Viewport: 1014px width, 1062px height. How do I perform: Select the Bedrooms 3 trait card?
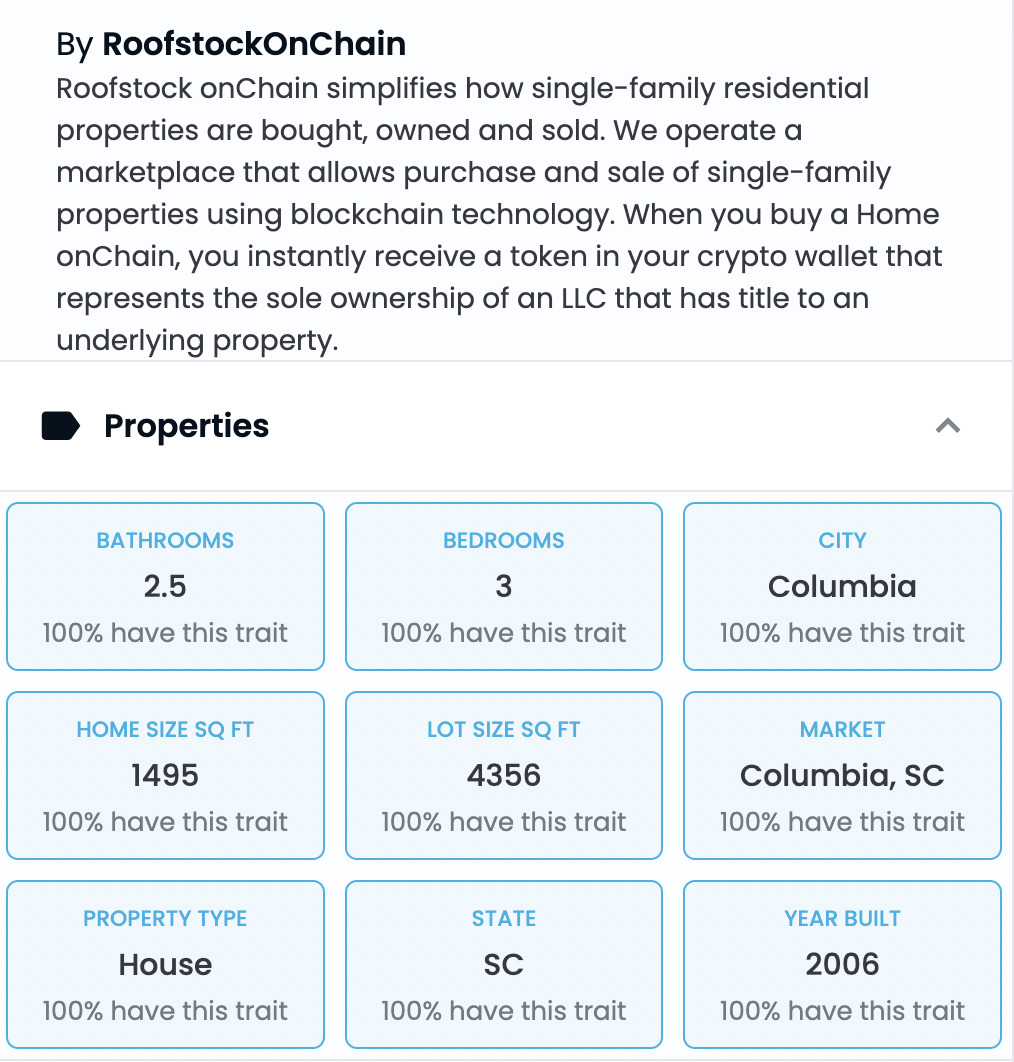[503, 587]
